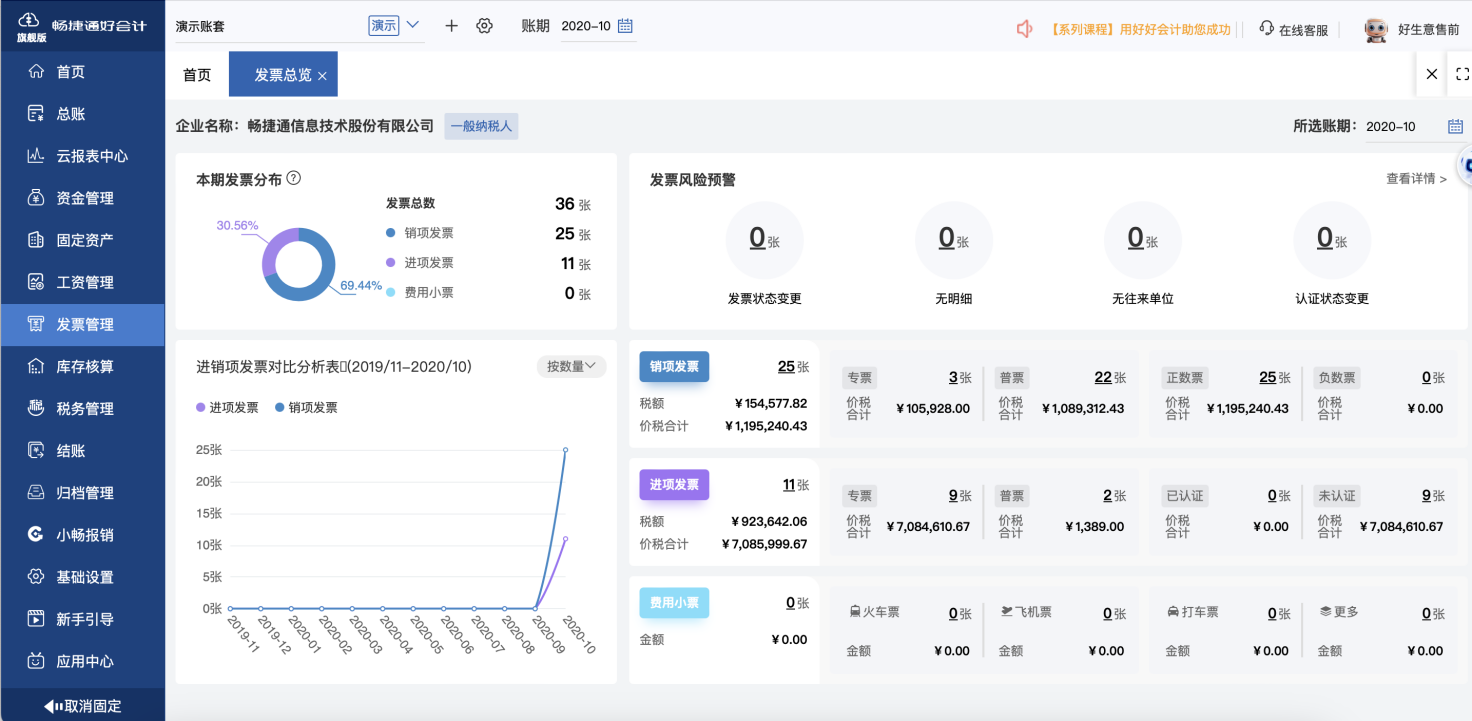1472x721 pixels.
Task: Open the 25张 销项发票 count link
Action: (785, 366)
